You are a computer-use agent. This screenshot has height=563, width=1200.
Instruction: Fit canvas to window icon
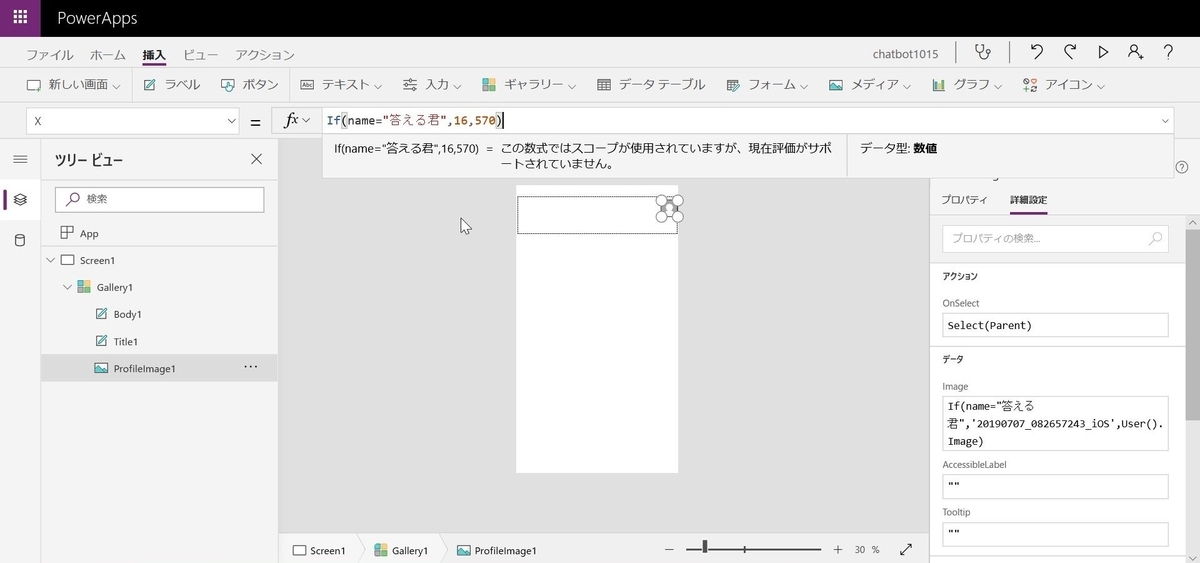[x=906, y=550]
